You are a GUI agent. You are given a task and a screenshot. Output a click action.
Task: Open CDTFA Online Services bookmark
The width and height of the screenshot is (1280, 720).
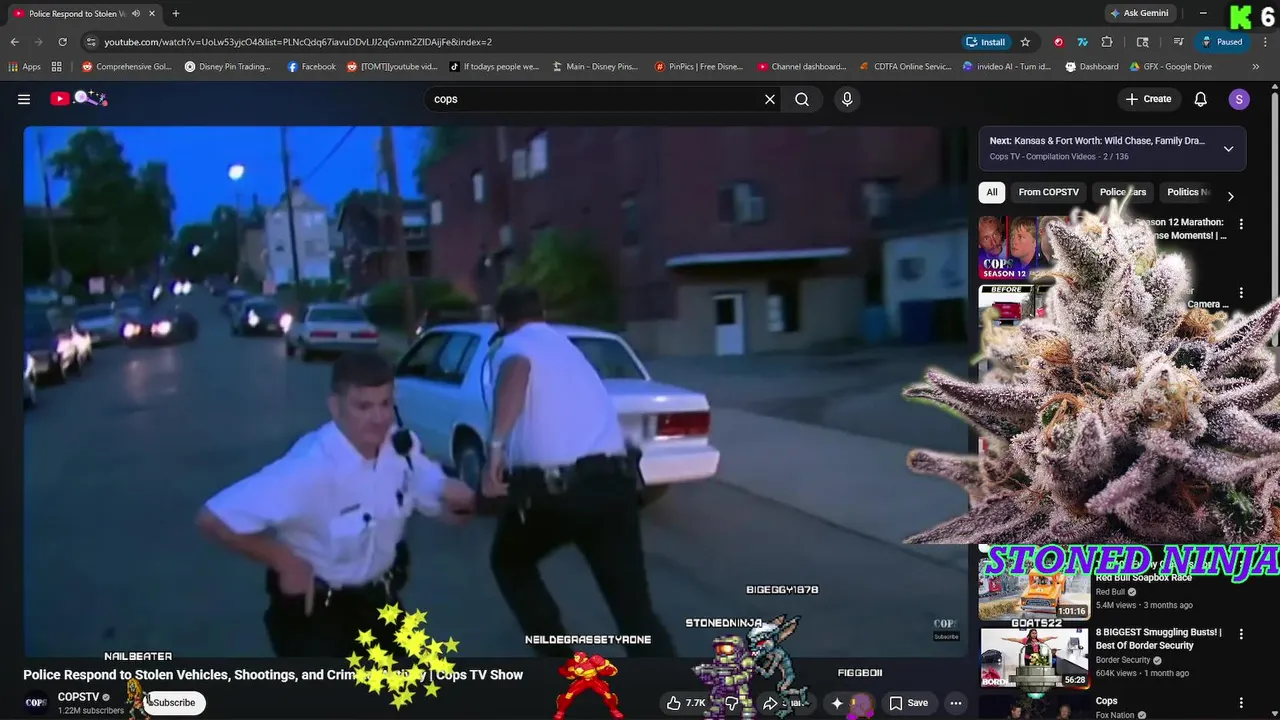click(x=906, y=67)
